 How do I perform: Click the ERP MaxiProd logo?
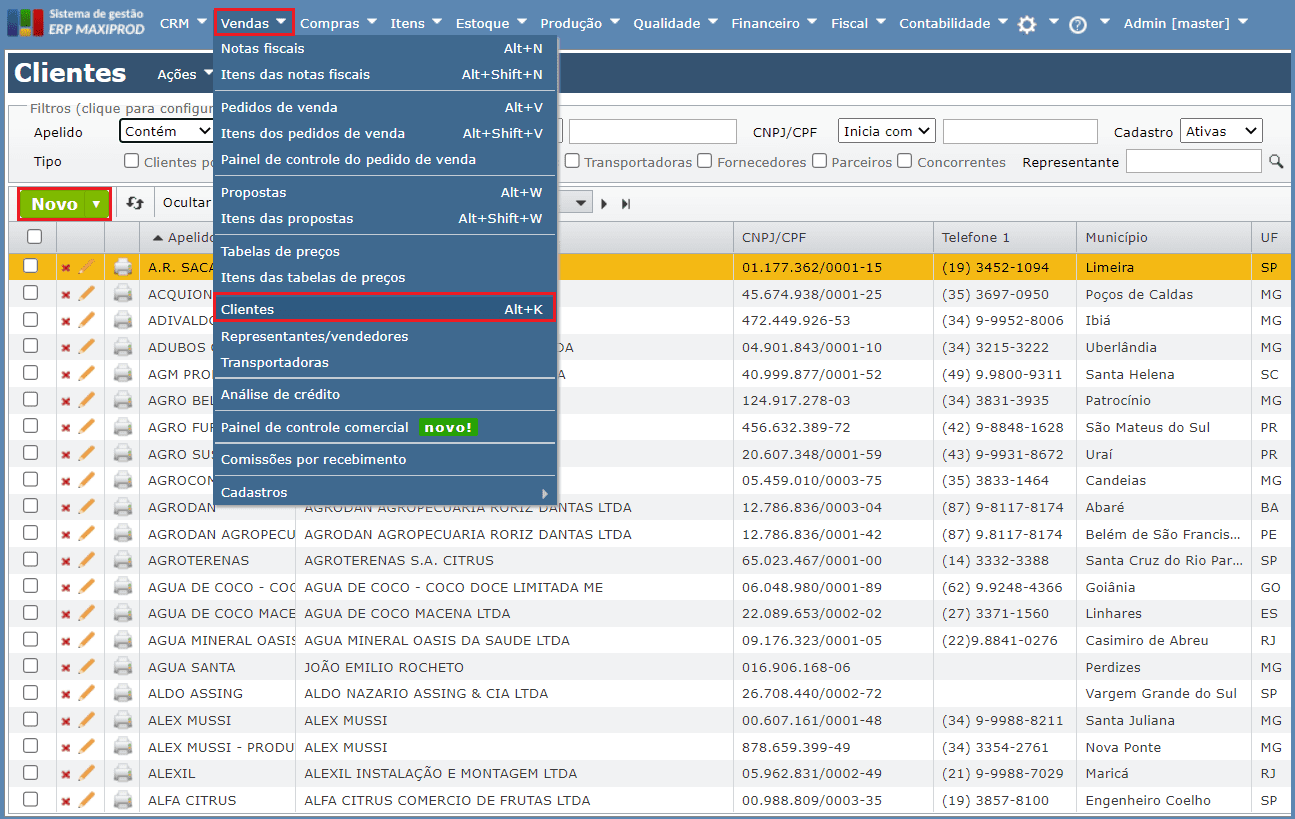pos(75,22)
